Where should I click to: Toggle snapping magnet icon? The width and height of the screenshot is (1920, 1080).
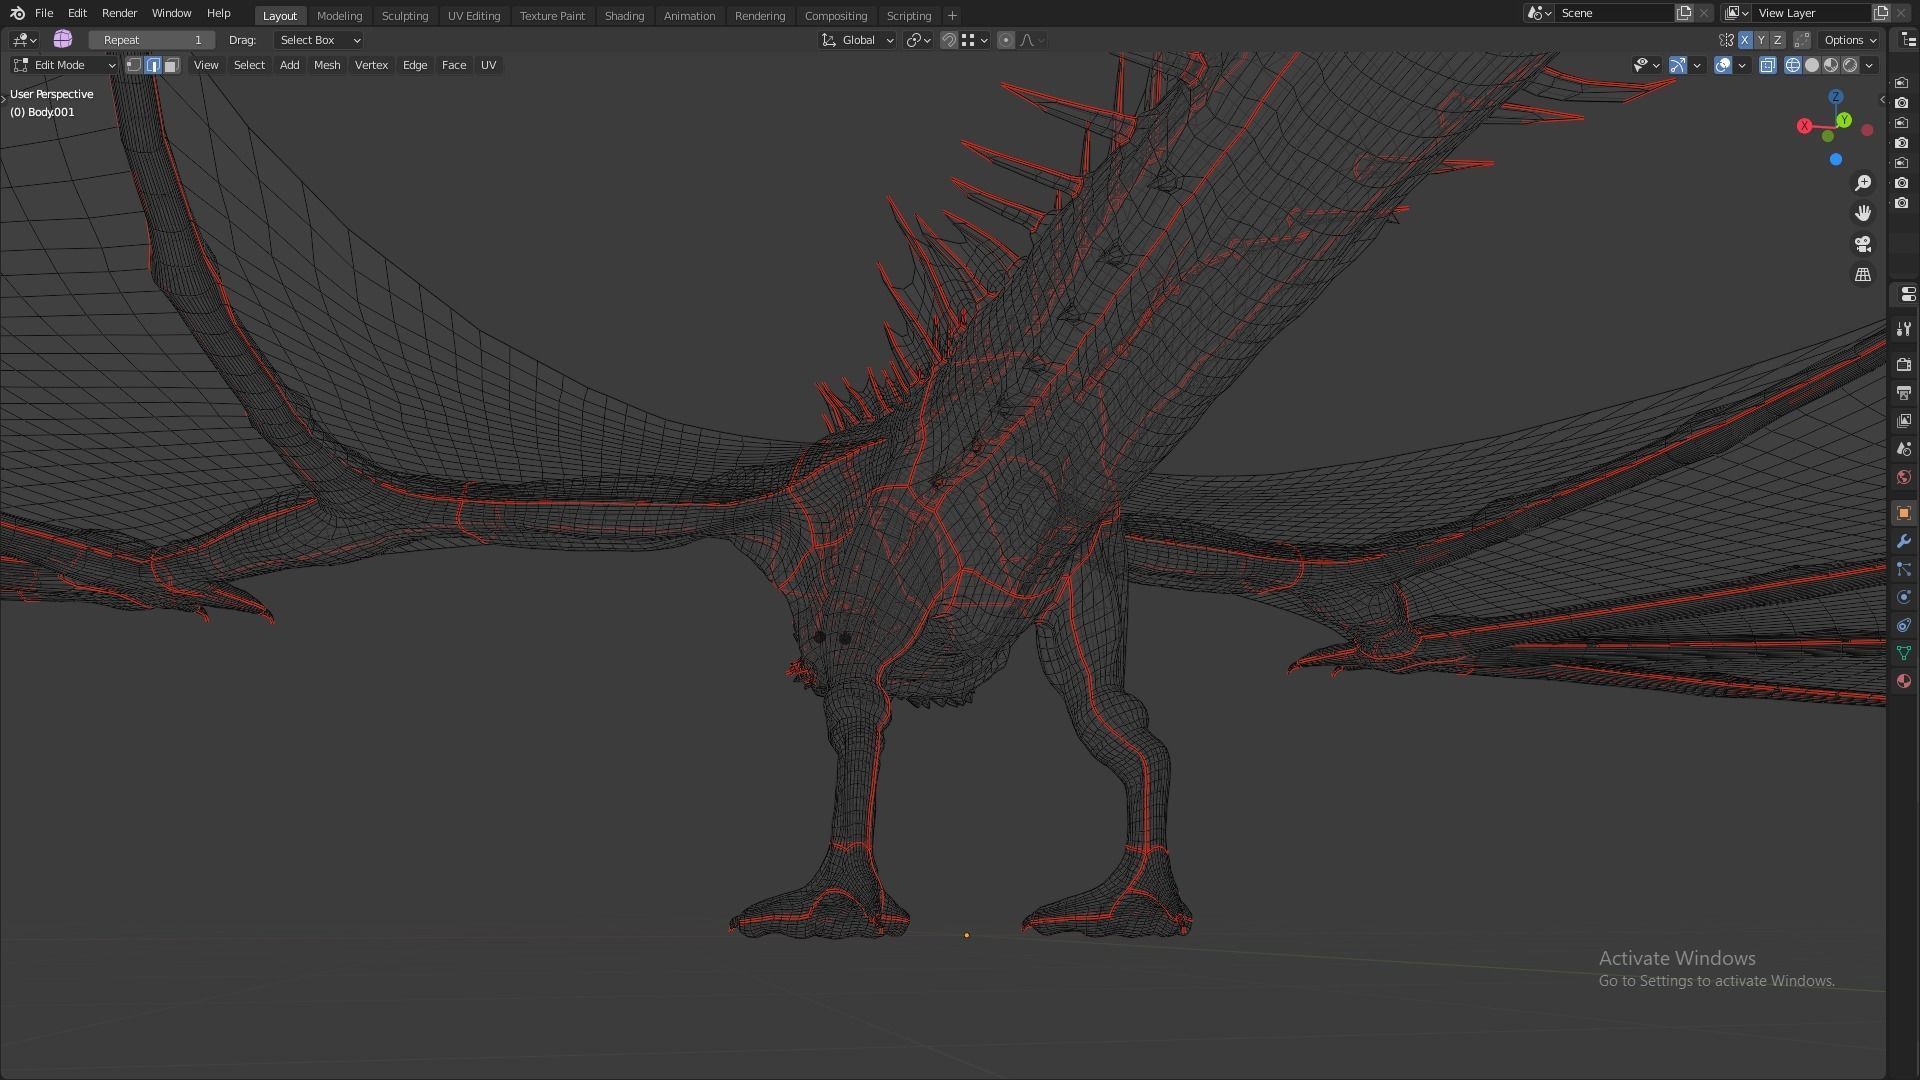coord(948,40)
